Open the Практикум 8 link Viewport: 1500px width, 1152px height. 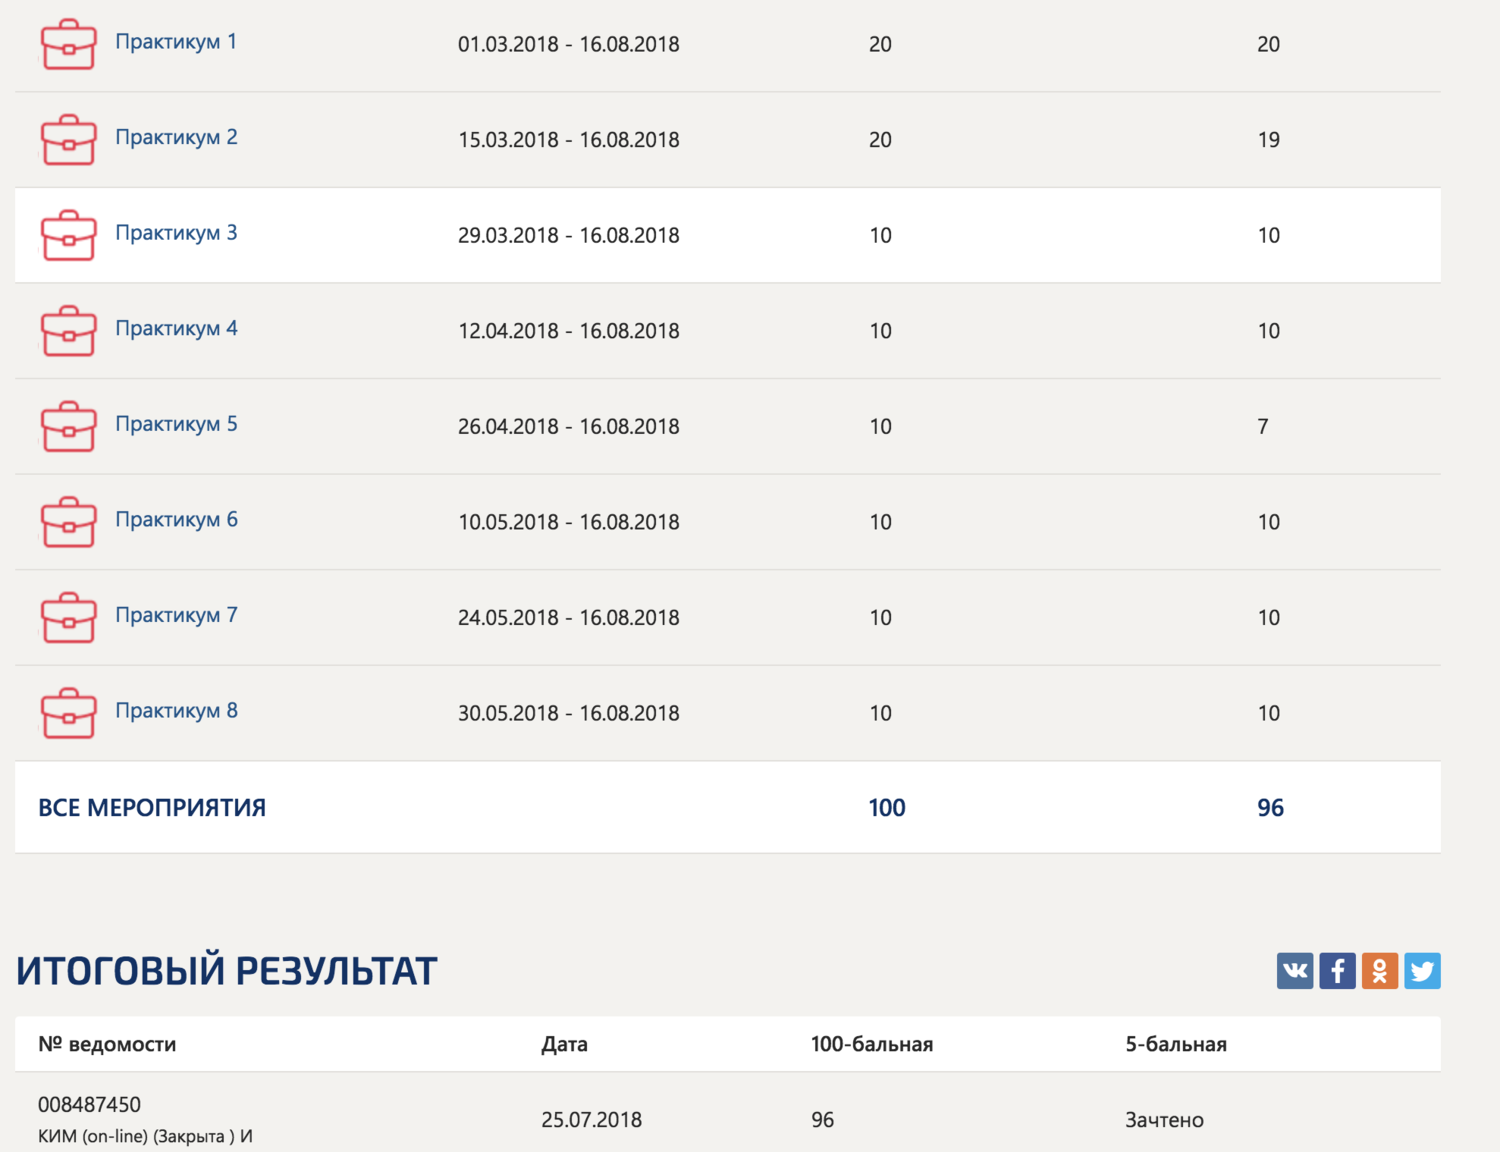point(176,710)
